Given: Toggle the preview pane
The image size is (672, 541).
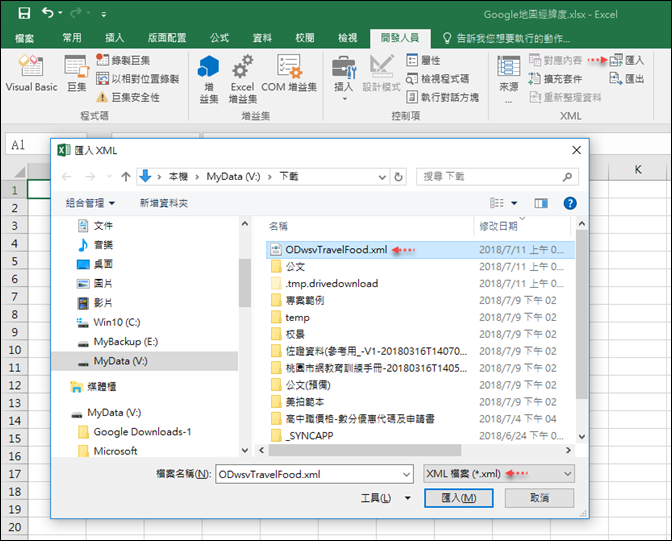Looking at the screenshot, I should point(541,203).
